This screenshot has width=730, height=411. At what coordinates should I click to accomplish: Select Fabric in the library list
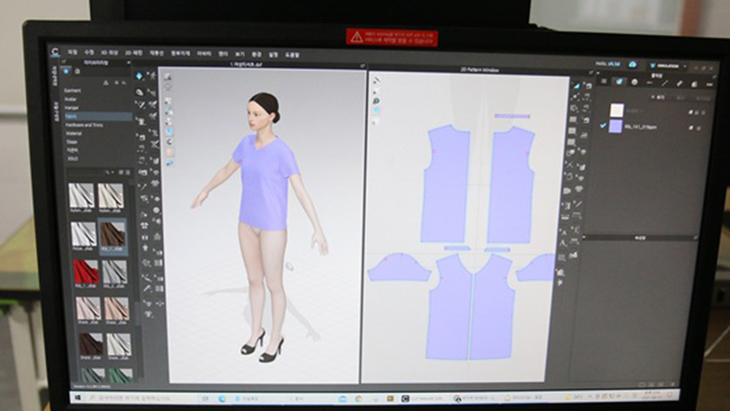pyautogui.click(x=72, y=116)
